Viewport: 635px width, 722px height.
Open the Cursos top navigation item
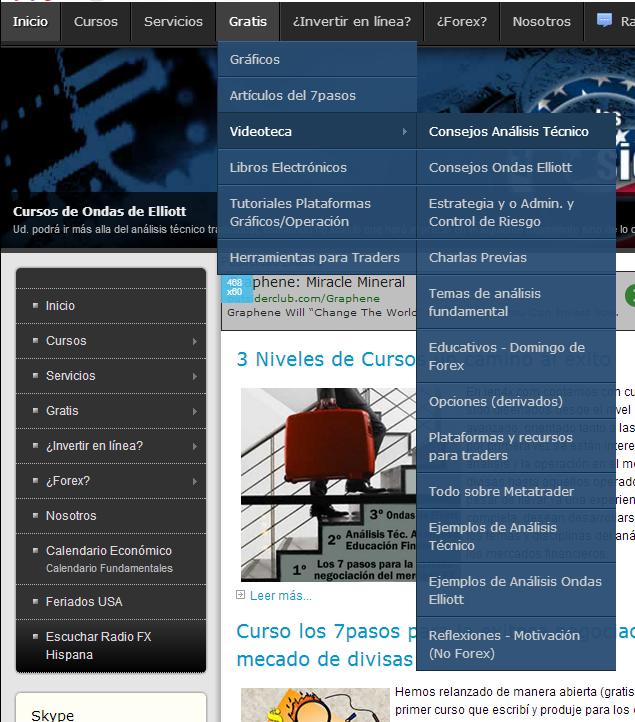[96, 22]
